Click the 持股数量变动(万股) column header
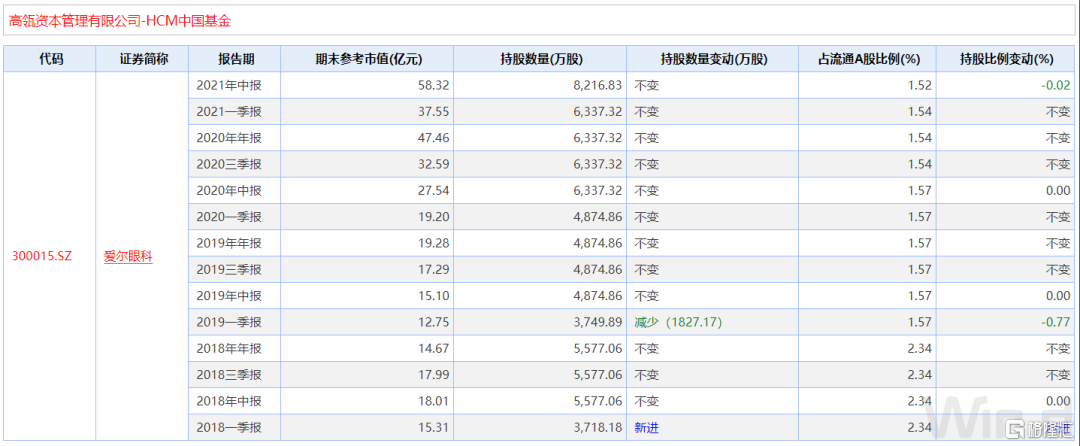 pyautogui.click(x=711, y=59)
